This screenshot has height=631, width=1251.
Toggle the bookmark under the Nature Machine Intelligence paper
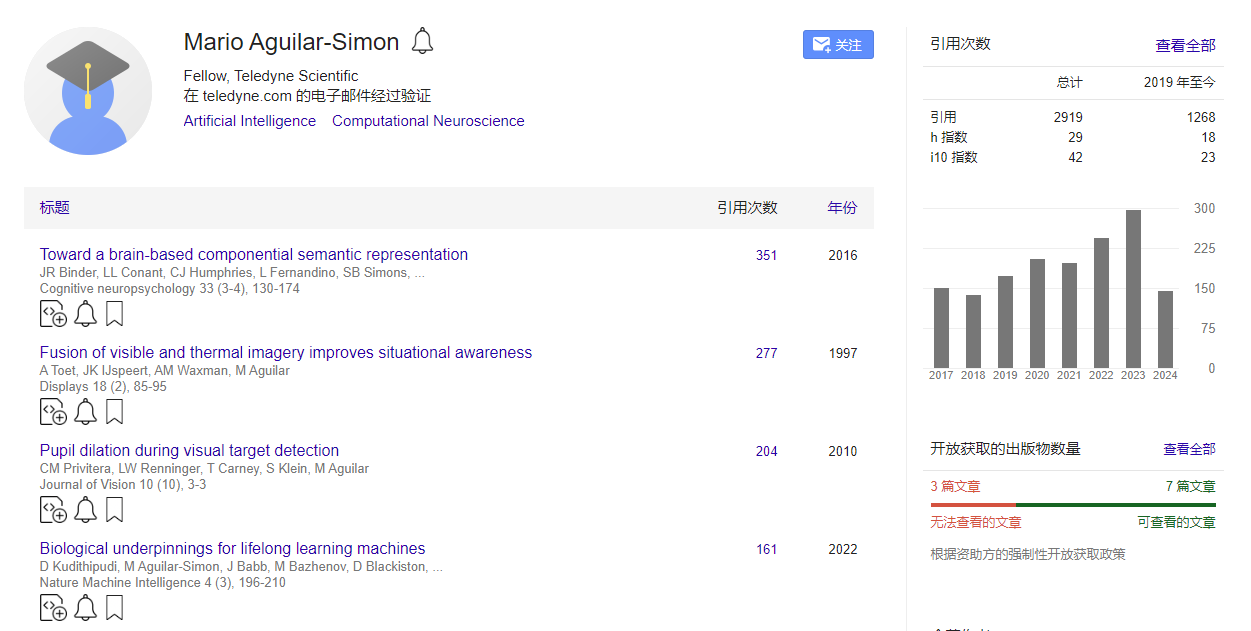click(x=114, y=608)
